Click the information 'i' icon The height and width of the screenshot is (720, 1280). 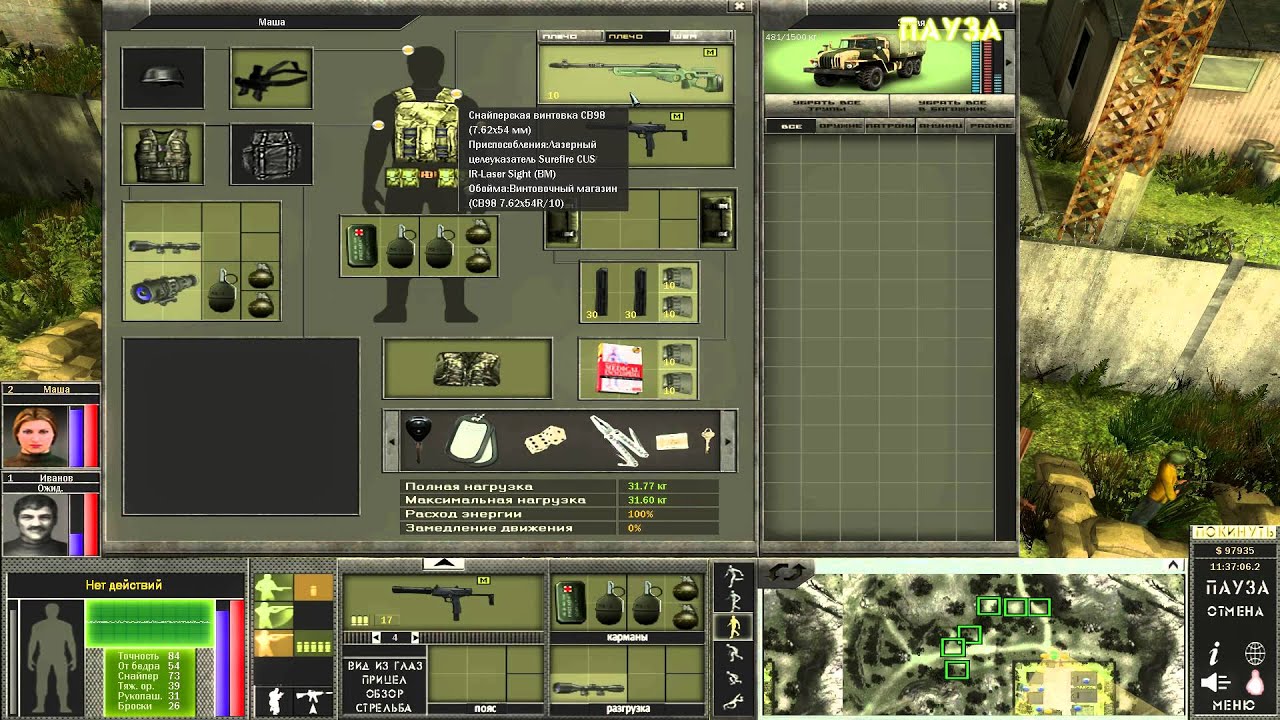(1215, 655)
